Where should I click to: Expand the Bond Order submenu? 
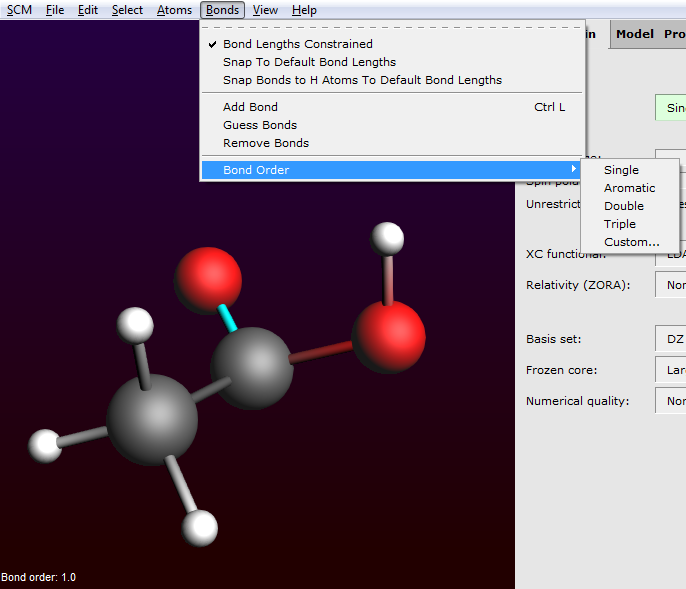(x=391, y=170)
